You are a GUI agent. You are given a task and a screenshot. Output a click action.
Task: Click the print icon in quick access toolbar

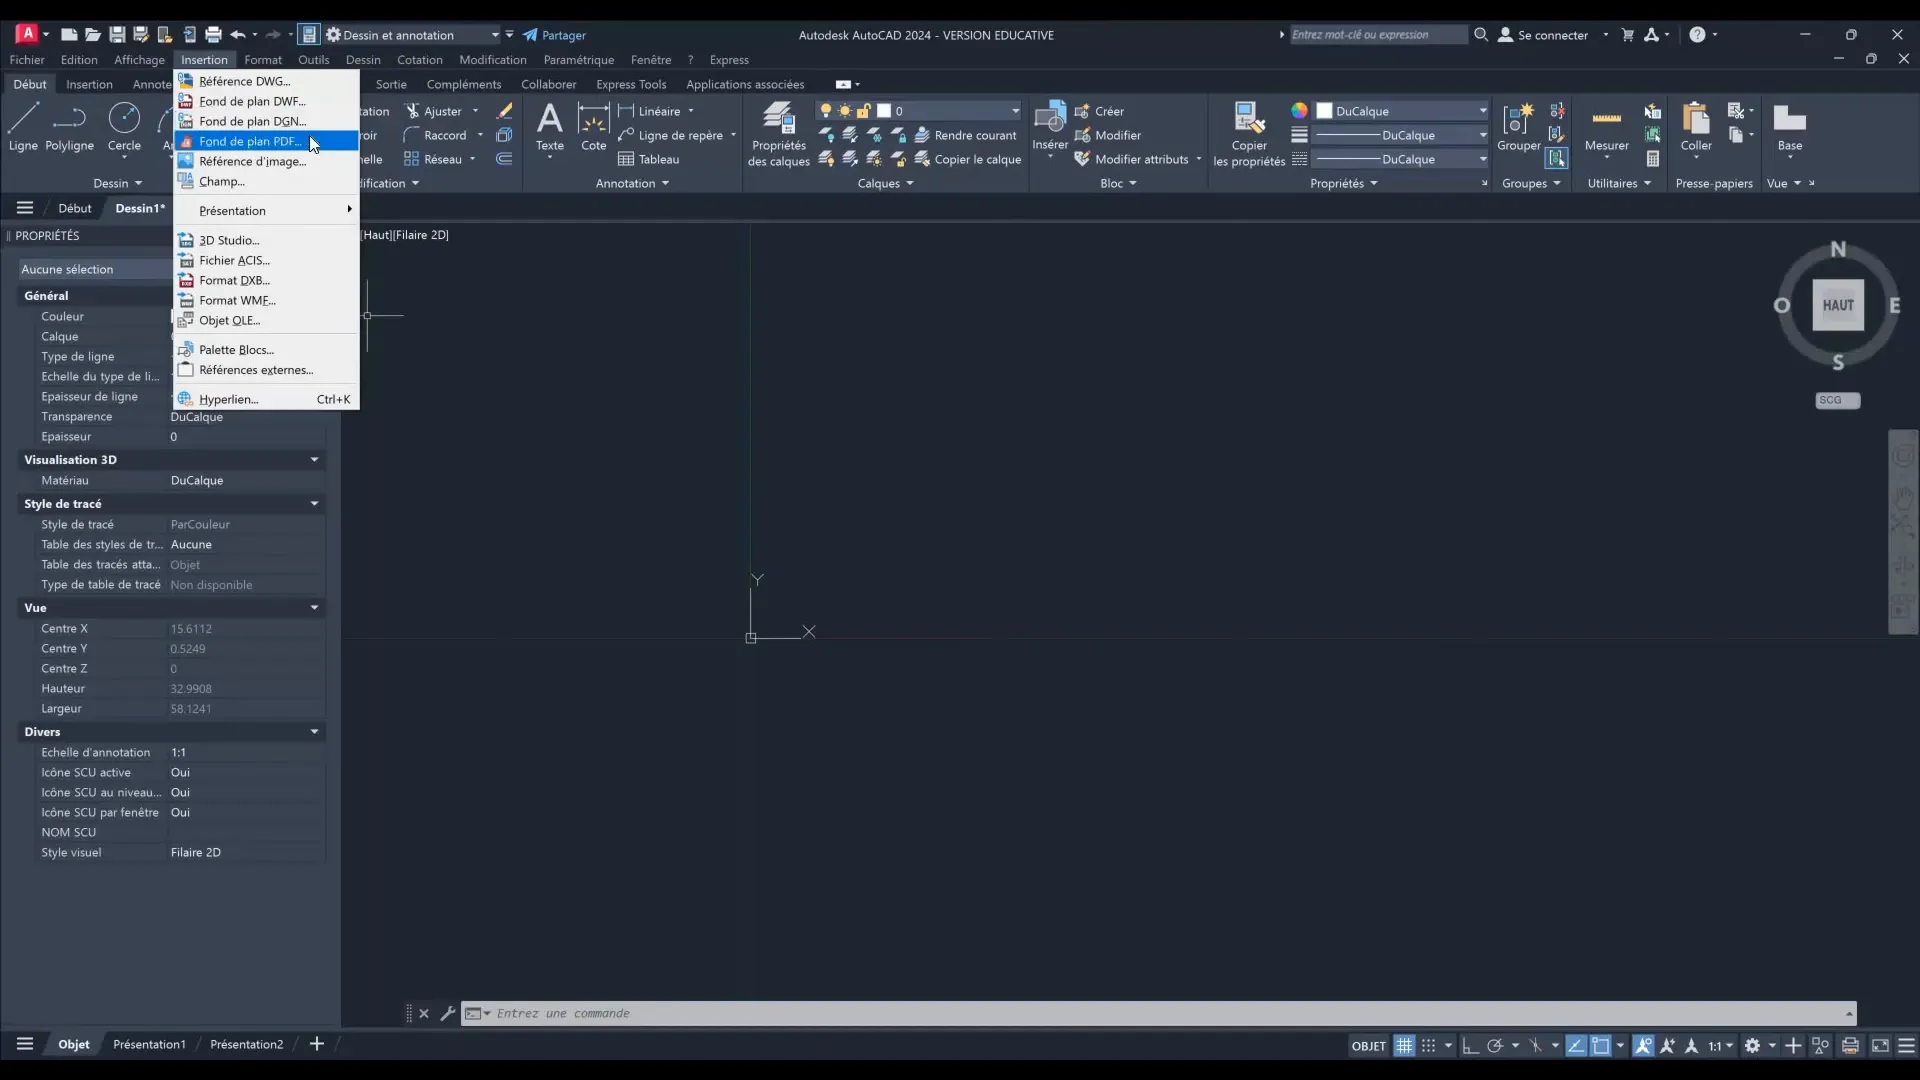(213, 34)
